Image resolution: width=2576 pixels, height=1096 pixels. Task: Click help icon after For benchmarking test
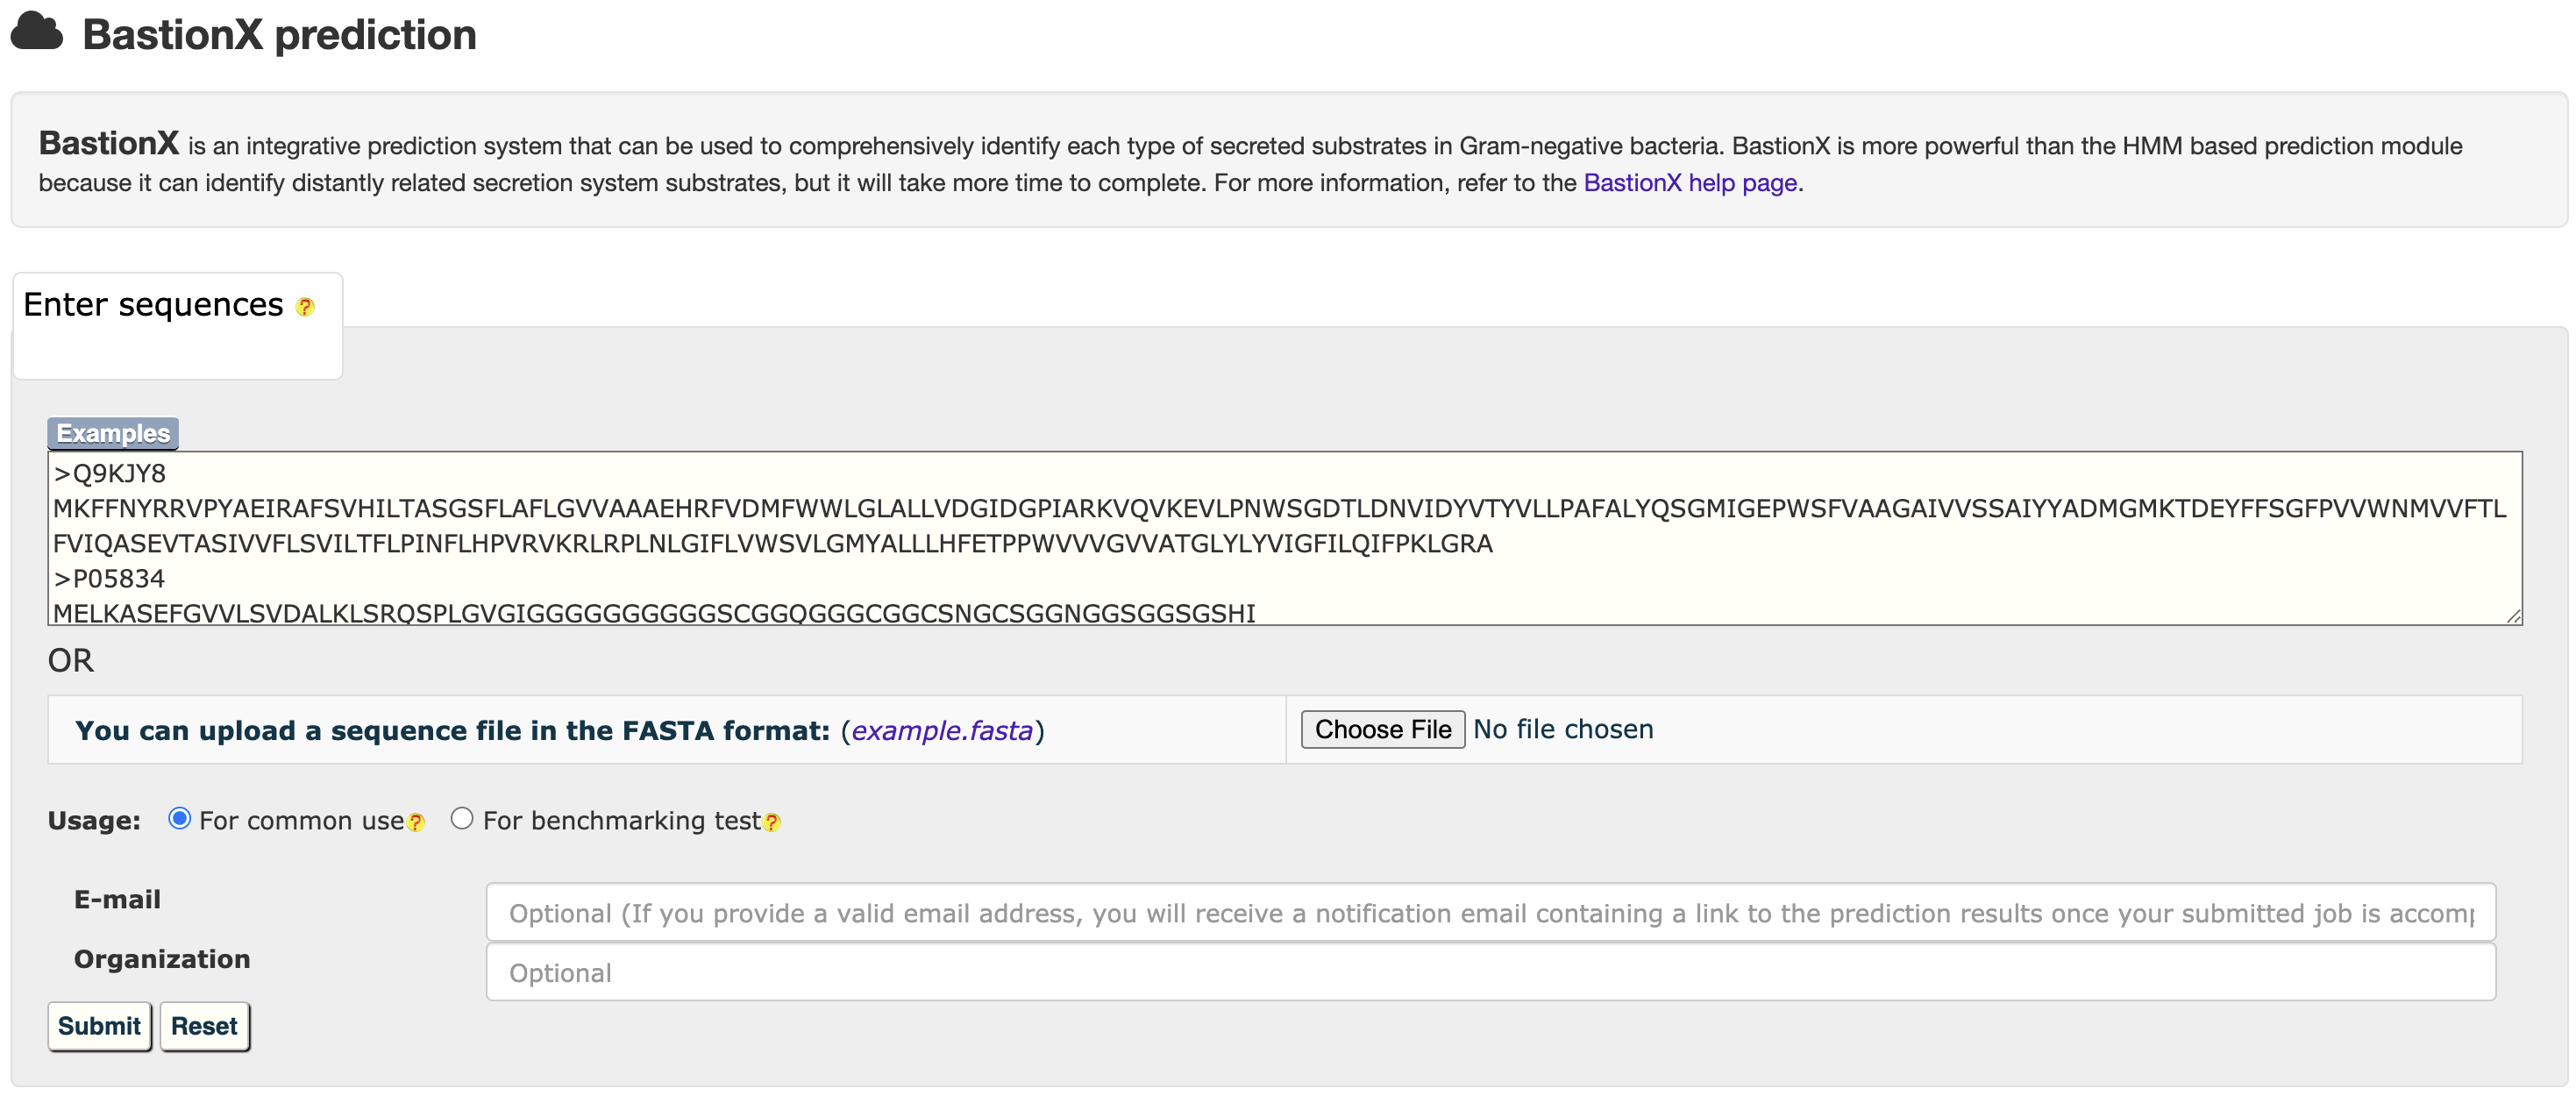click(x=771, y=822)
